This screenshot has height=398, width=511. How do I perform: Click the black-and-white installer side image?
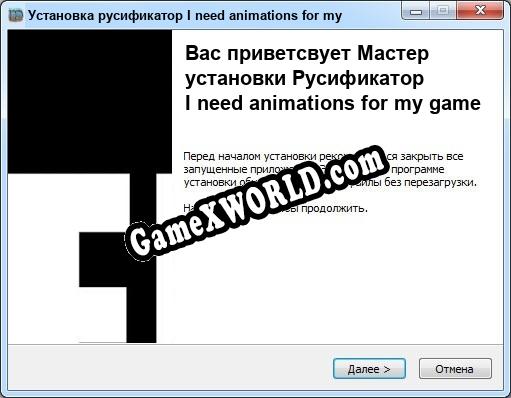90,186
